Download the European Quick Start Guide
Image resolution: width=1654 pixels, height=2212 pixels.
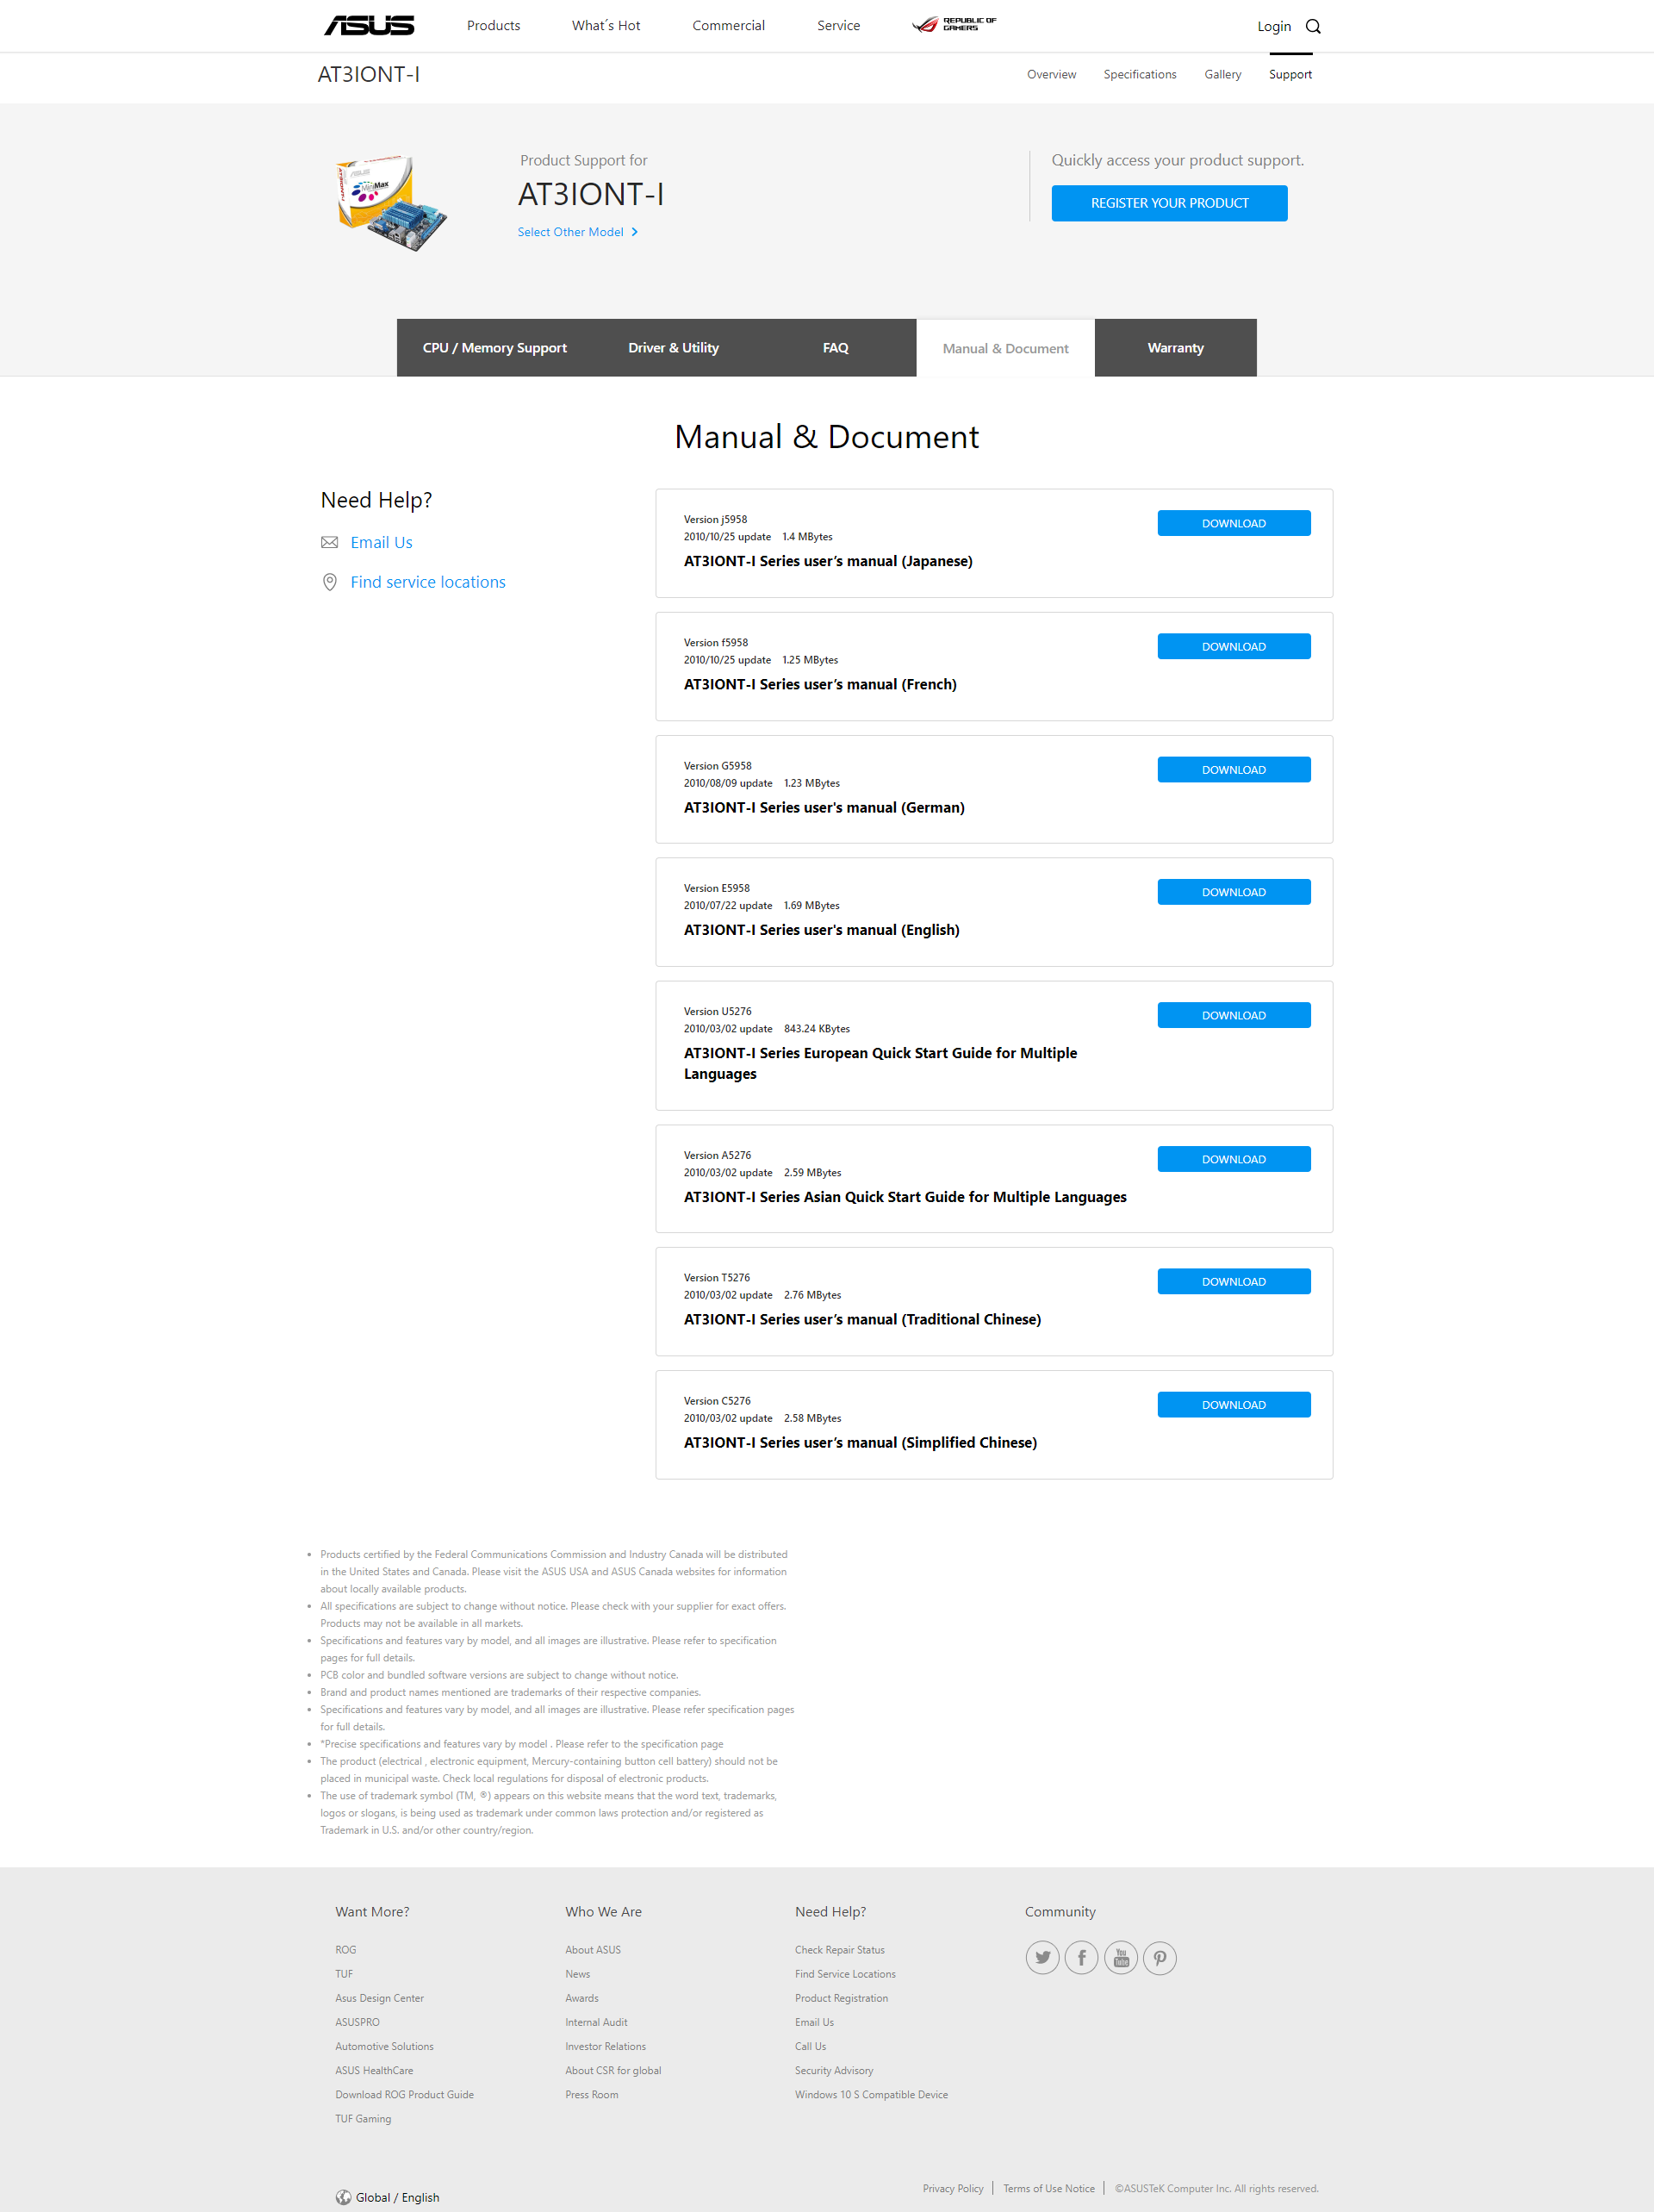[1233, 1015]
